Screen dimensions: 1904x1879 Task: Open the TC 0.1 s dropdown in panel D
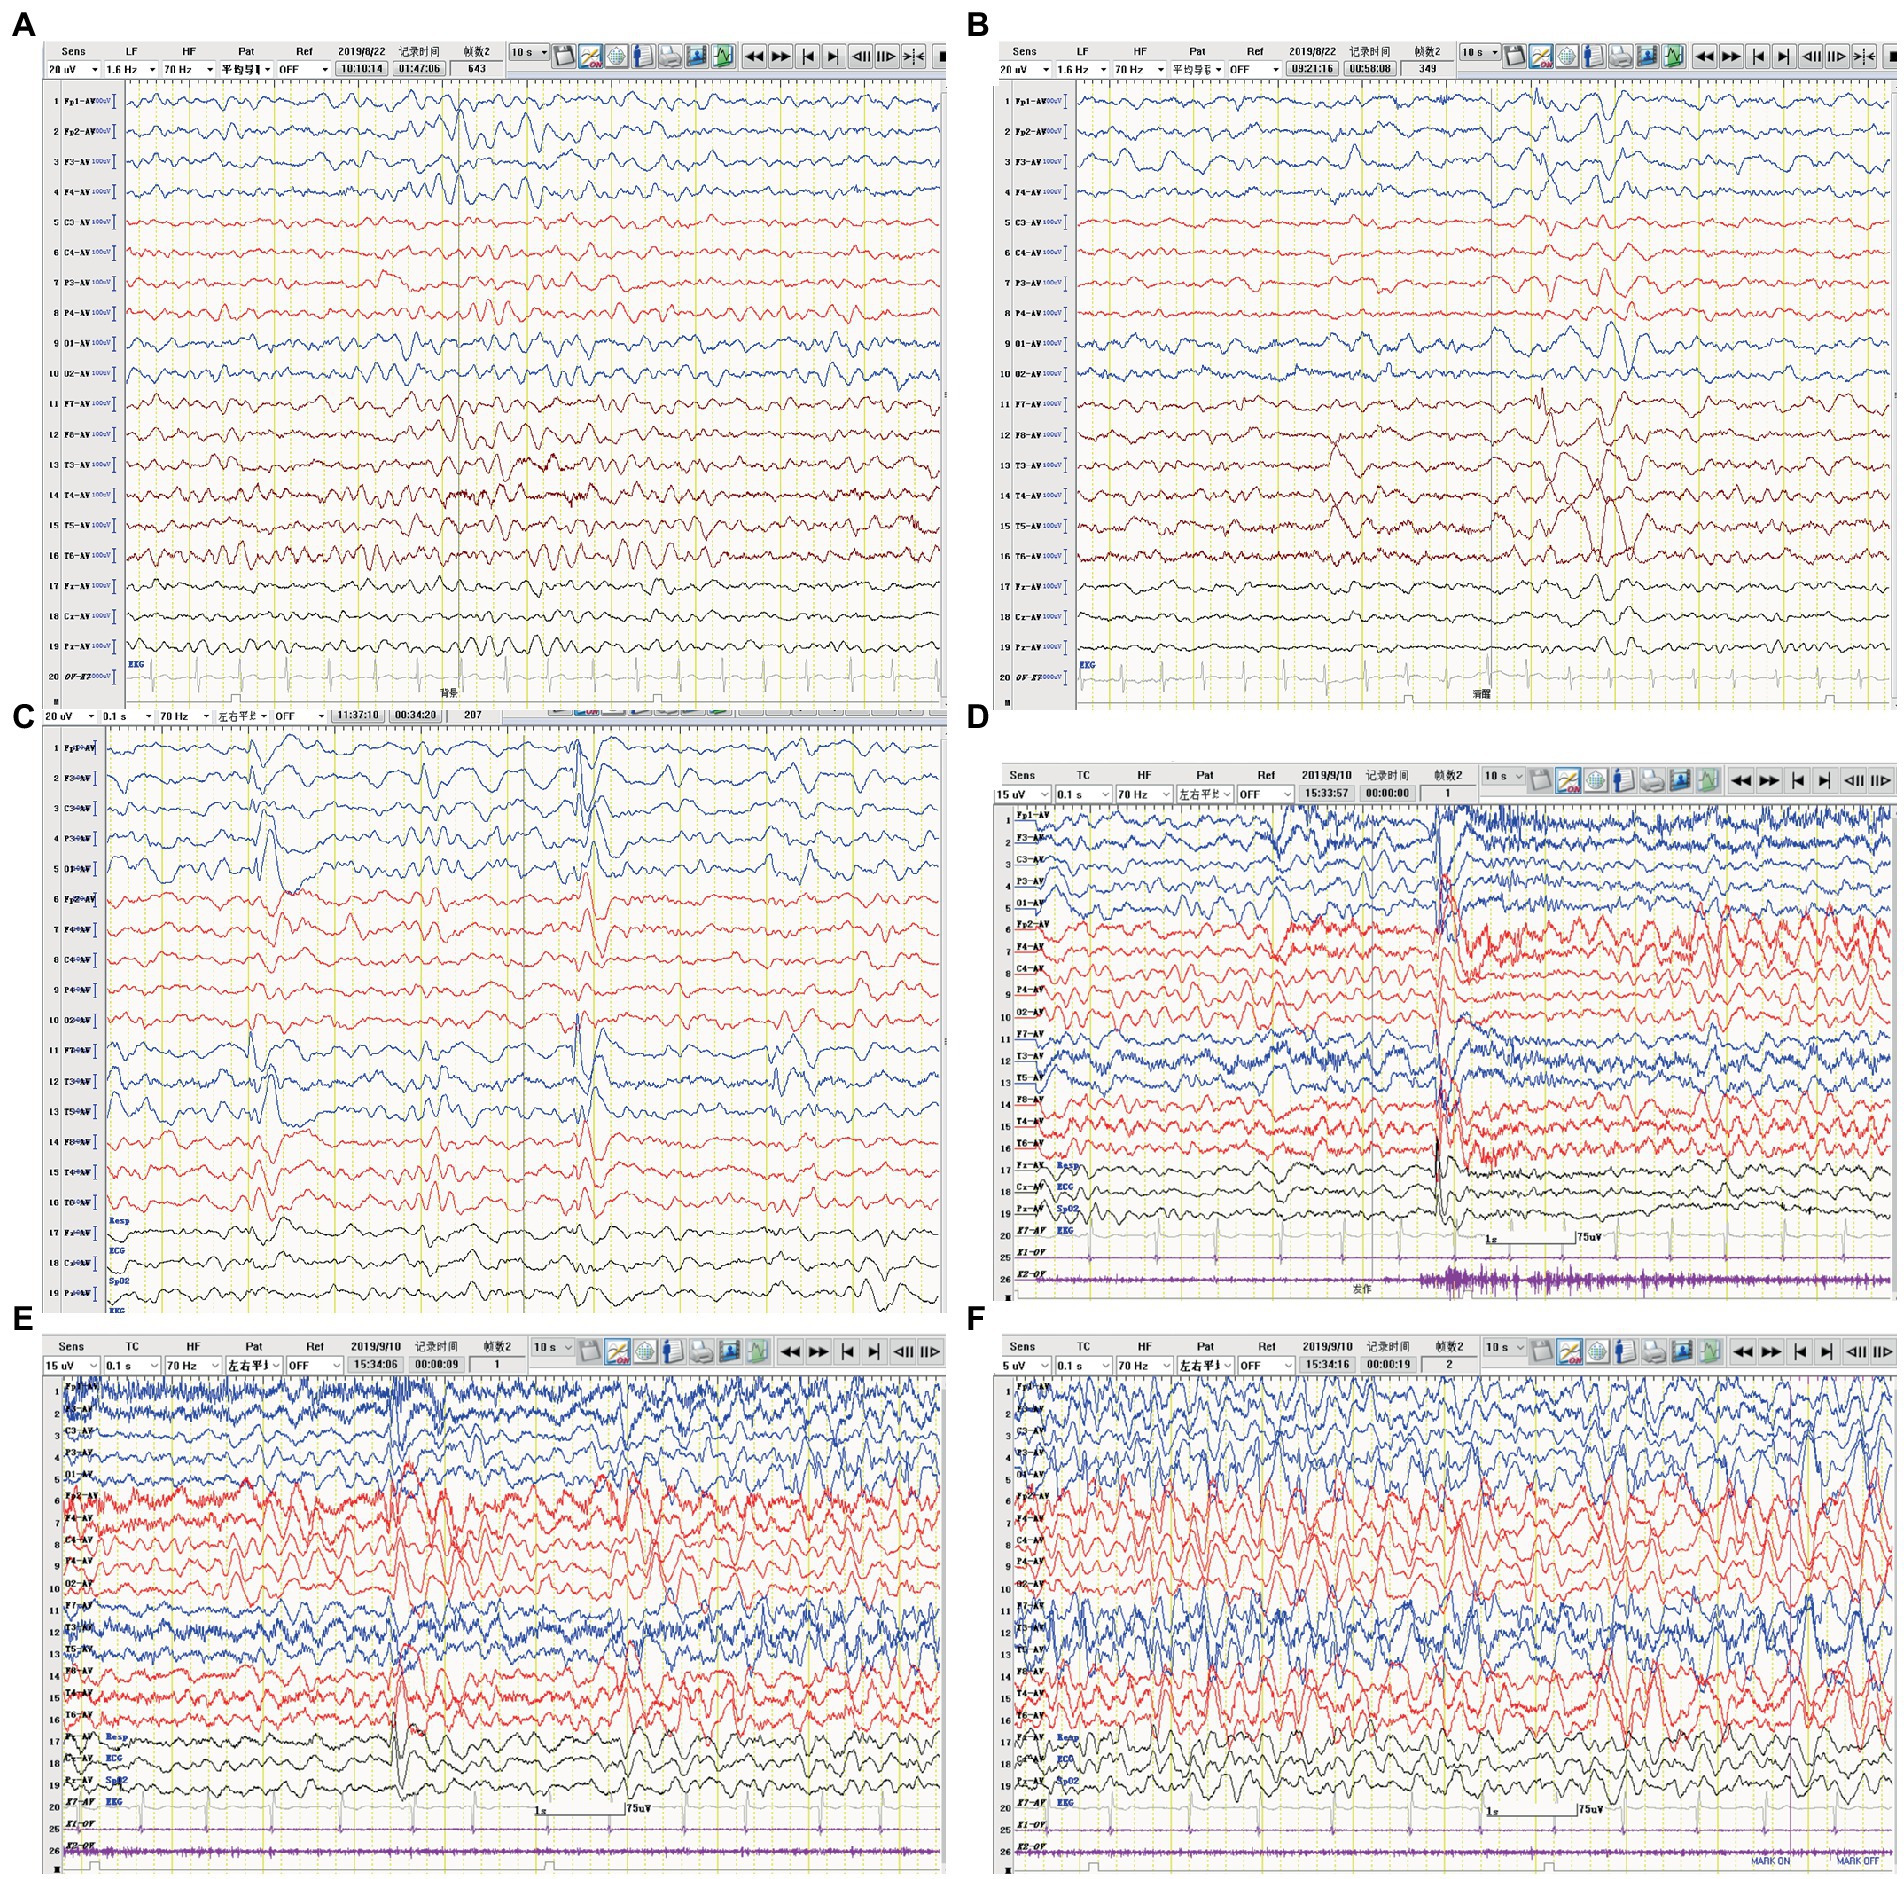[1083, 794]
